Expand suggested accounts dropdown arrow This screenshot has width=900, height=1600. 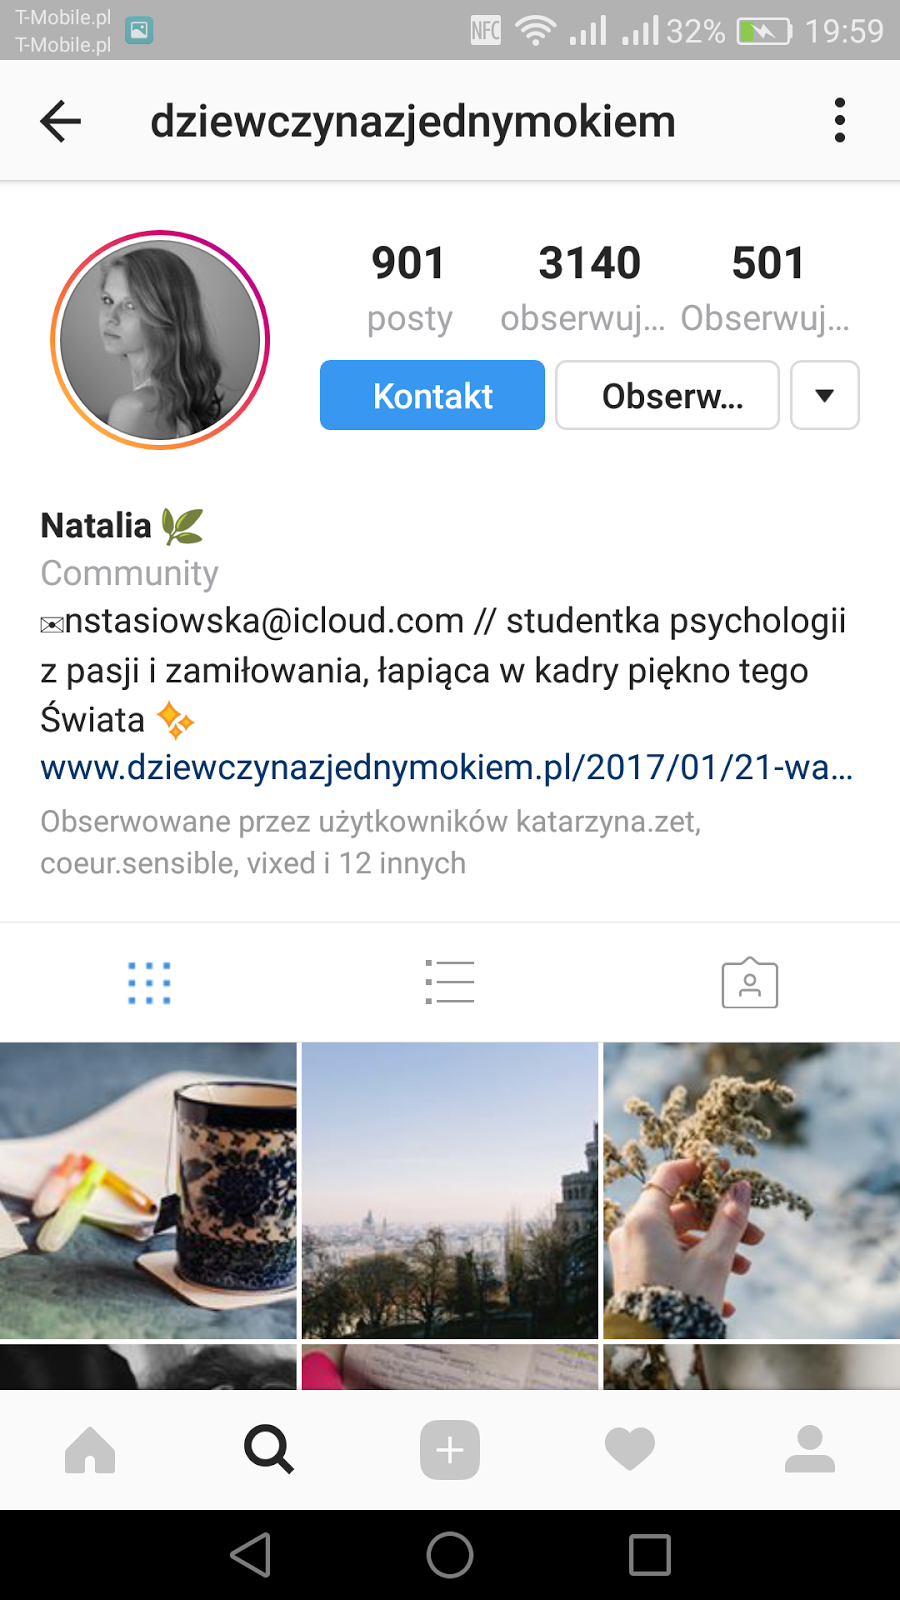tap(825, 395)
